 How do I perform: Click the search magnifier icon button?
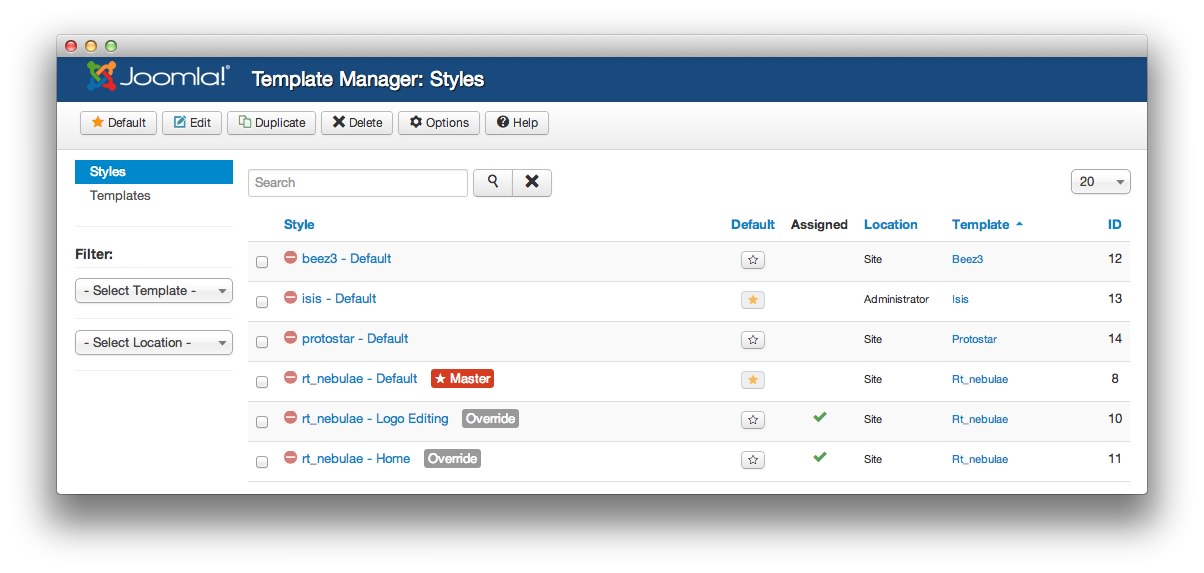coord(492,182)
